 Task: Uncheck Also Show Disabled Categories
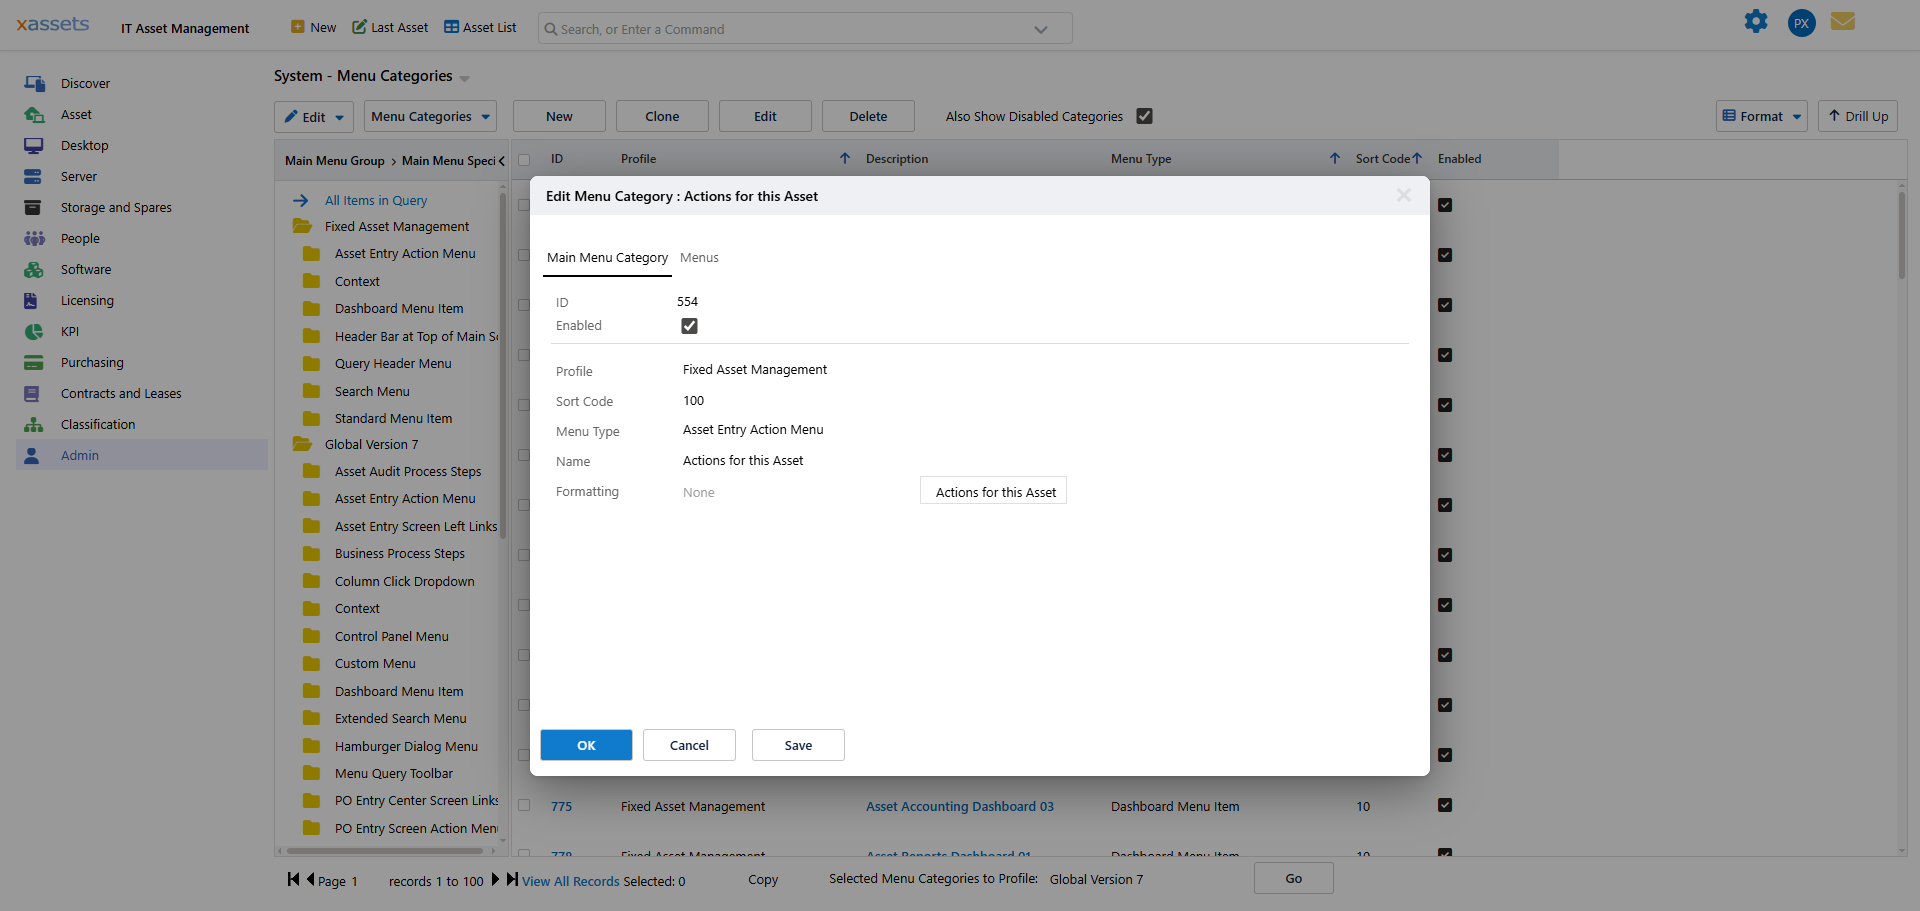1144,116
